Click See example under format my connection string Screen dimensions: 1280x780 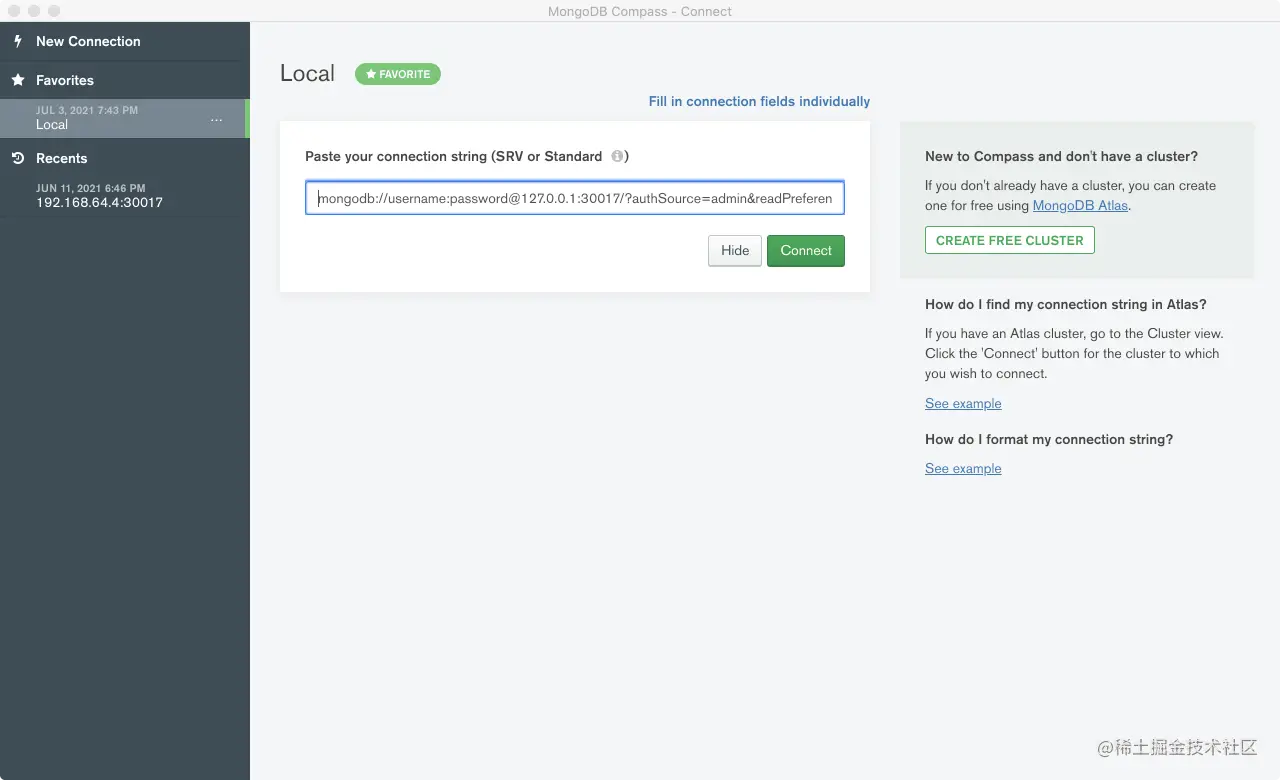(x=963, y=468)
